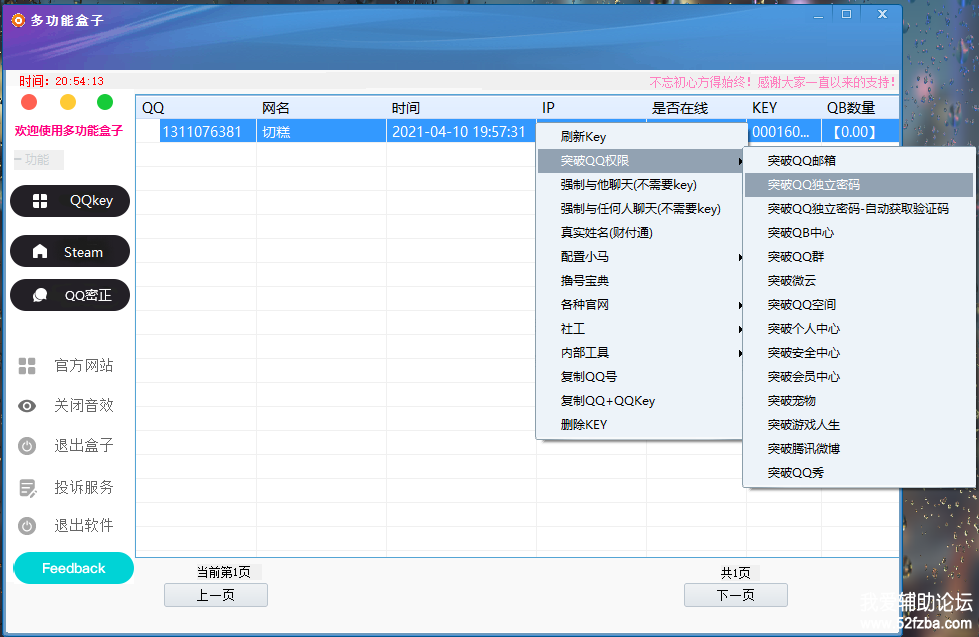Open 官方网站 via its grid icon
979x637 pixels.
27,365
